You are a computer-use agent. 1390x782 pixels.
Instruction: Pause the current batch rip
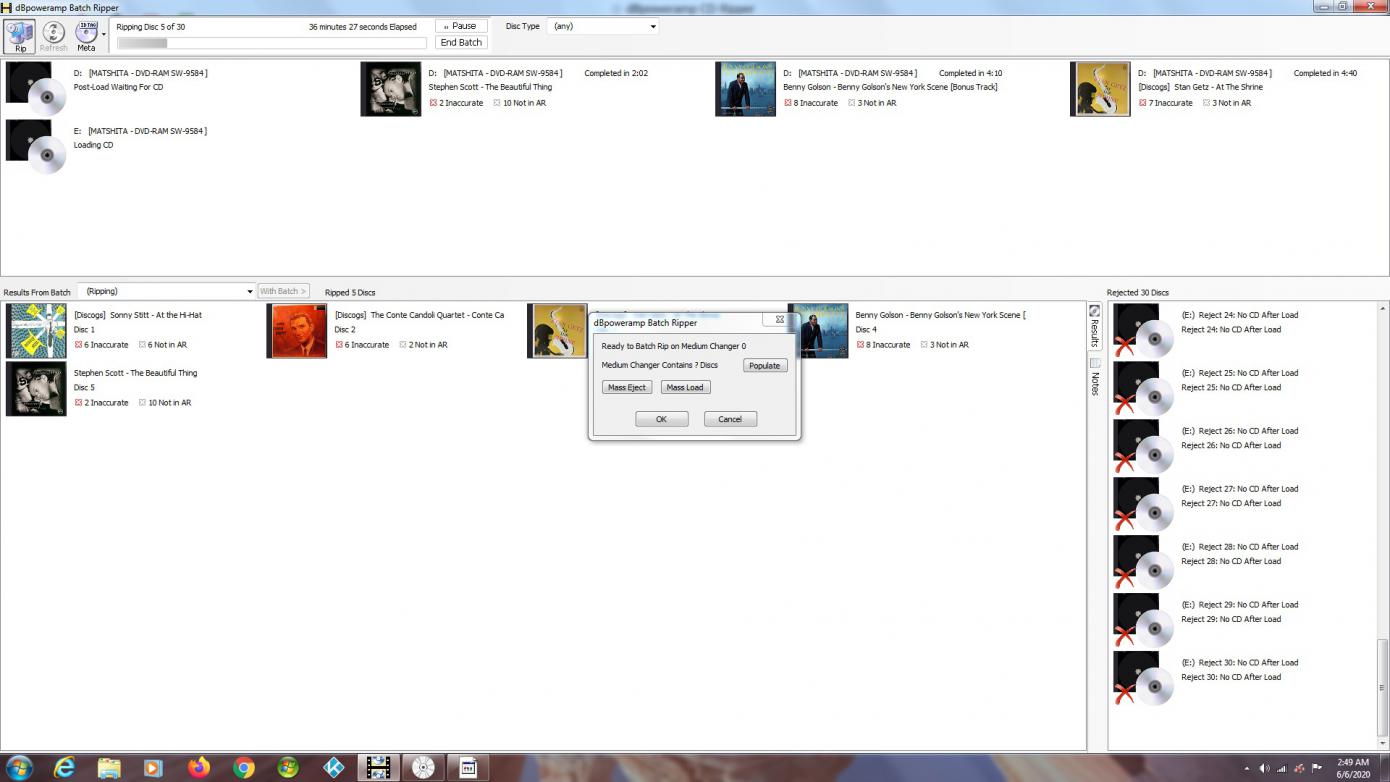461,26
